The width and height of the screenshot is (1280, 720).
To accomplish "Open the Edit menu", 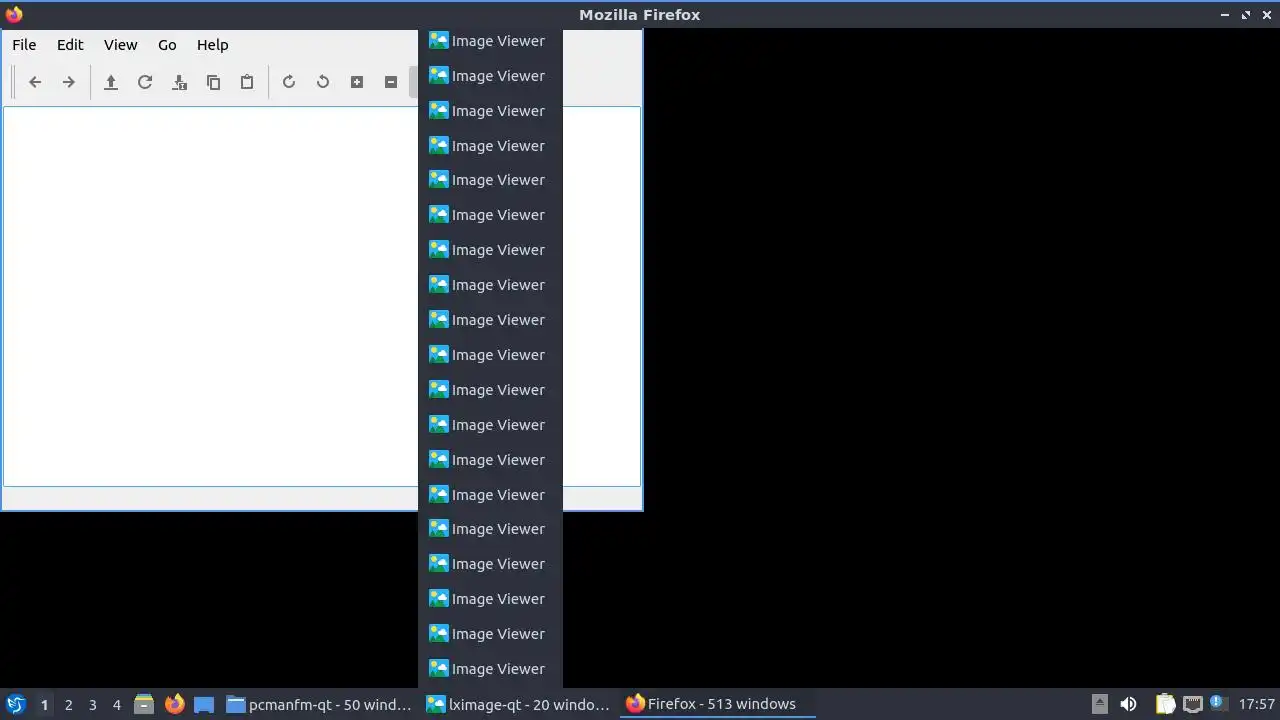I will [70, 45].
